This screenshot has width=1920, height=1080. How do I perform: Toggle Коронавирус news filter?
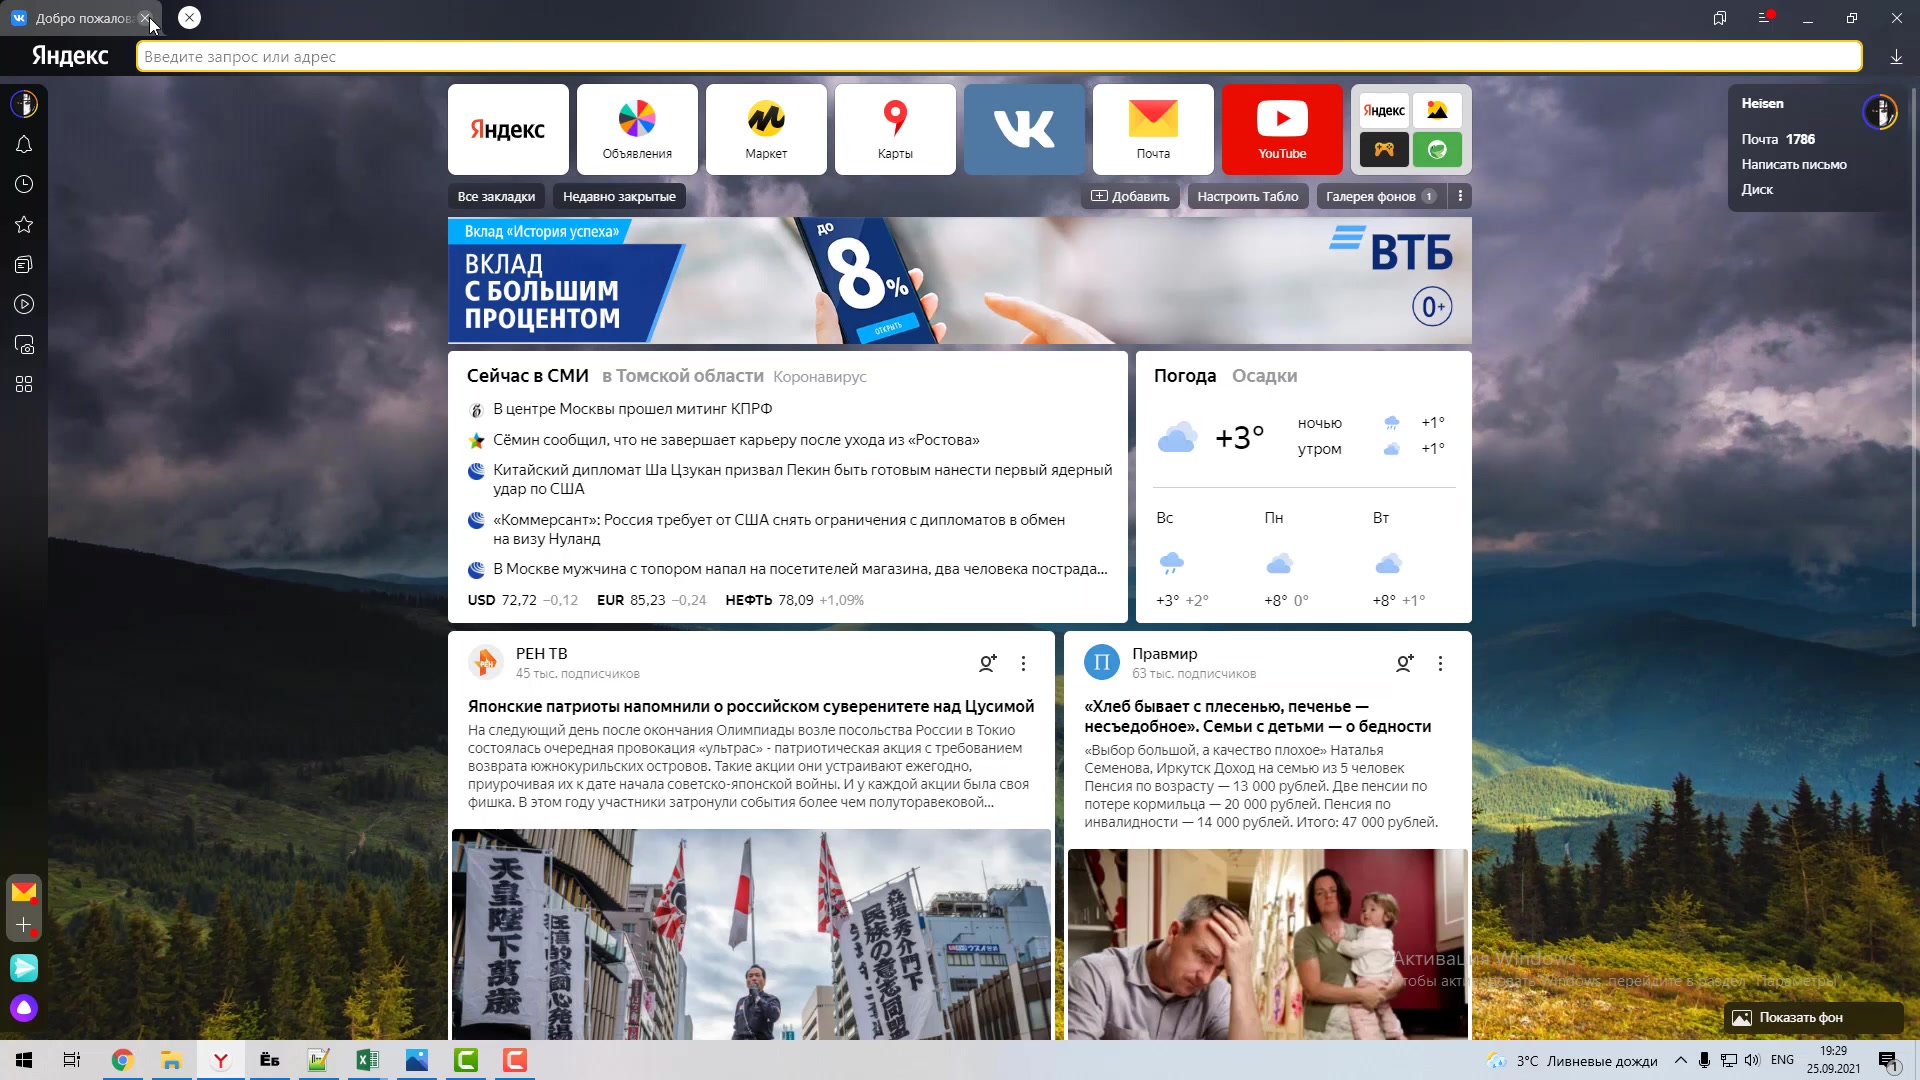(818, 376)
